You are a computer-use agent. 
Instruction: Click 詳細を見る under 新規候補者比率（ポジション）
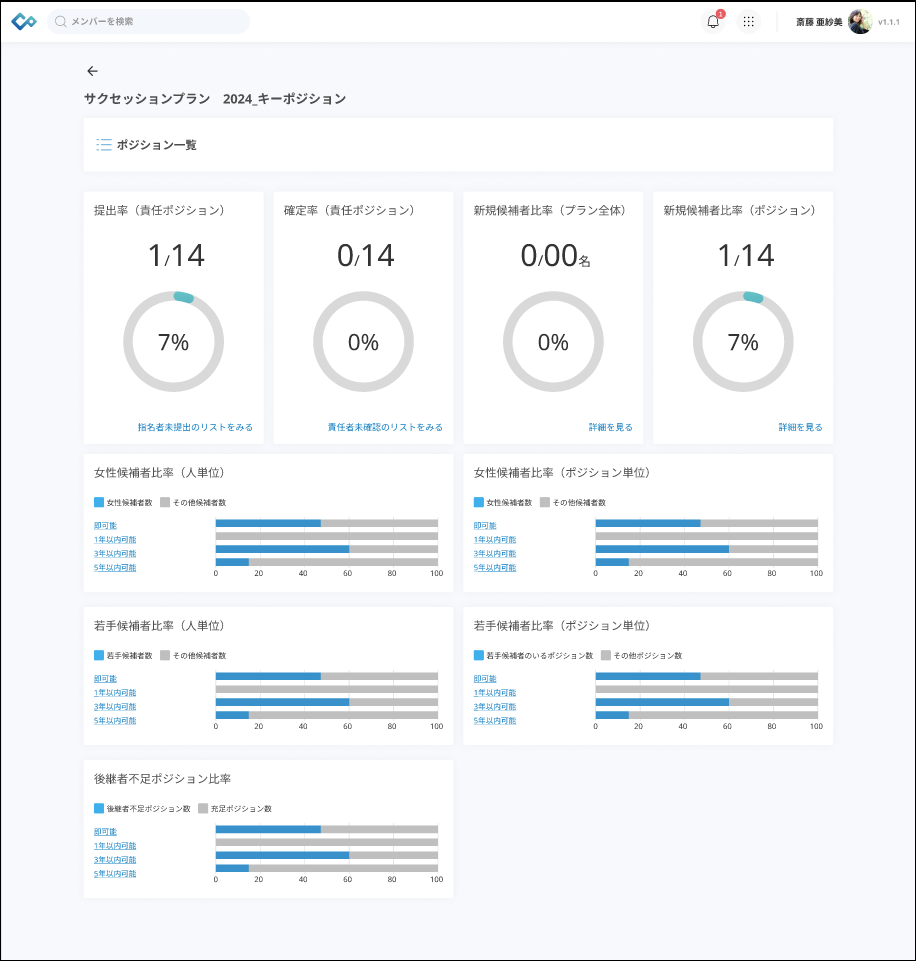pyautogui.click(x=800, y=427)
